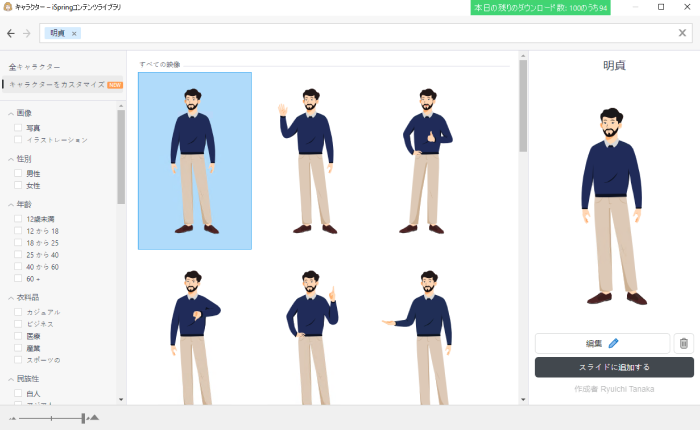Click the gallery scrollbar up arrow
The height and width of the screenshot is (430, 700).
click(x=523, y=56)
